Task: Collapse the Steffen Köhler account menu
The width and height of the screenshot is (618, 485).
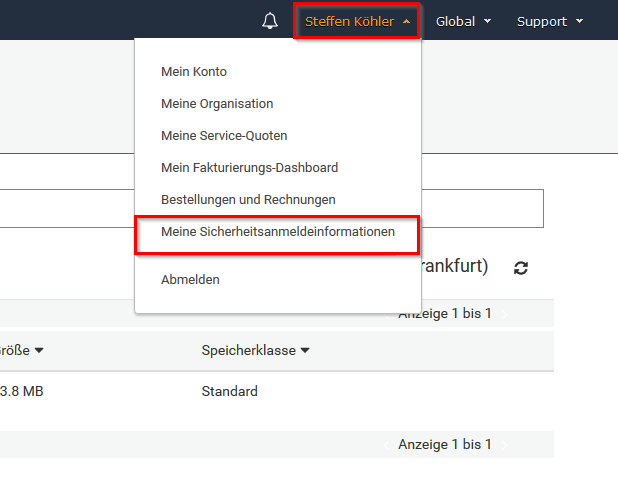Action: [x=357, y=21]
